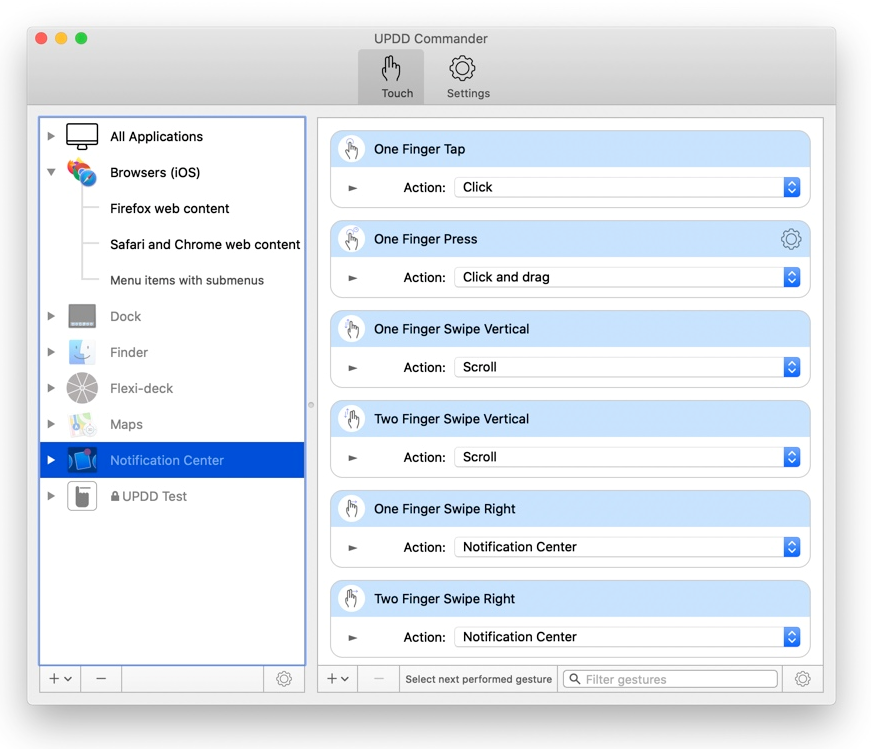The image size is (871, 749).
Task: Expand the Finder entry
Action: coord(51,352)
